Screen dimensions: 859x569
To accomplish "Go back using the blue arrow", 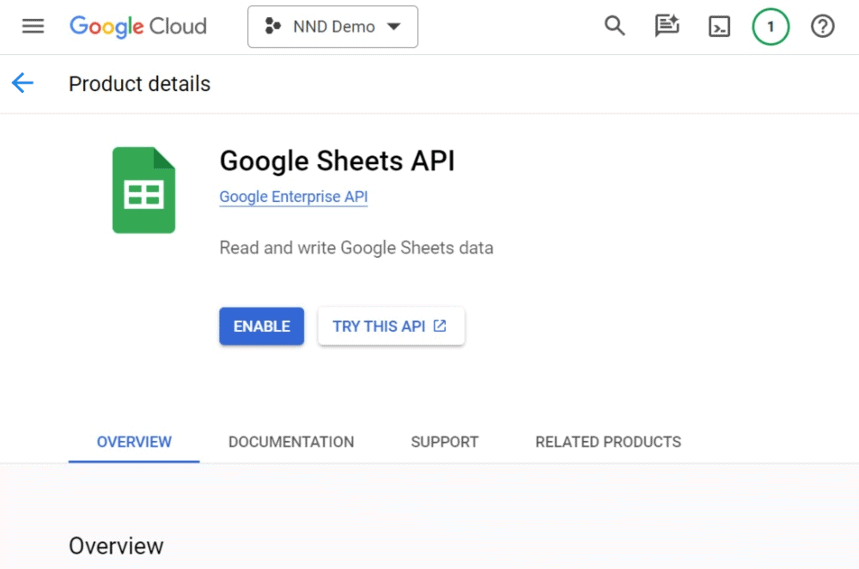I will pos(22,83).
